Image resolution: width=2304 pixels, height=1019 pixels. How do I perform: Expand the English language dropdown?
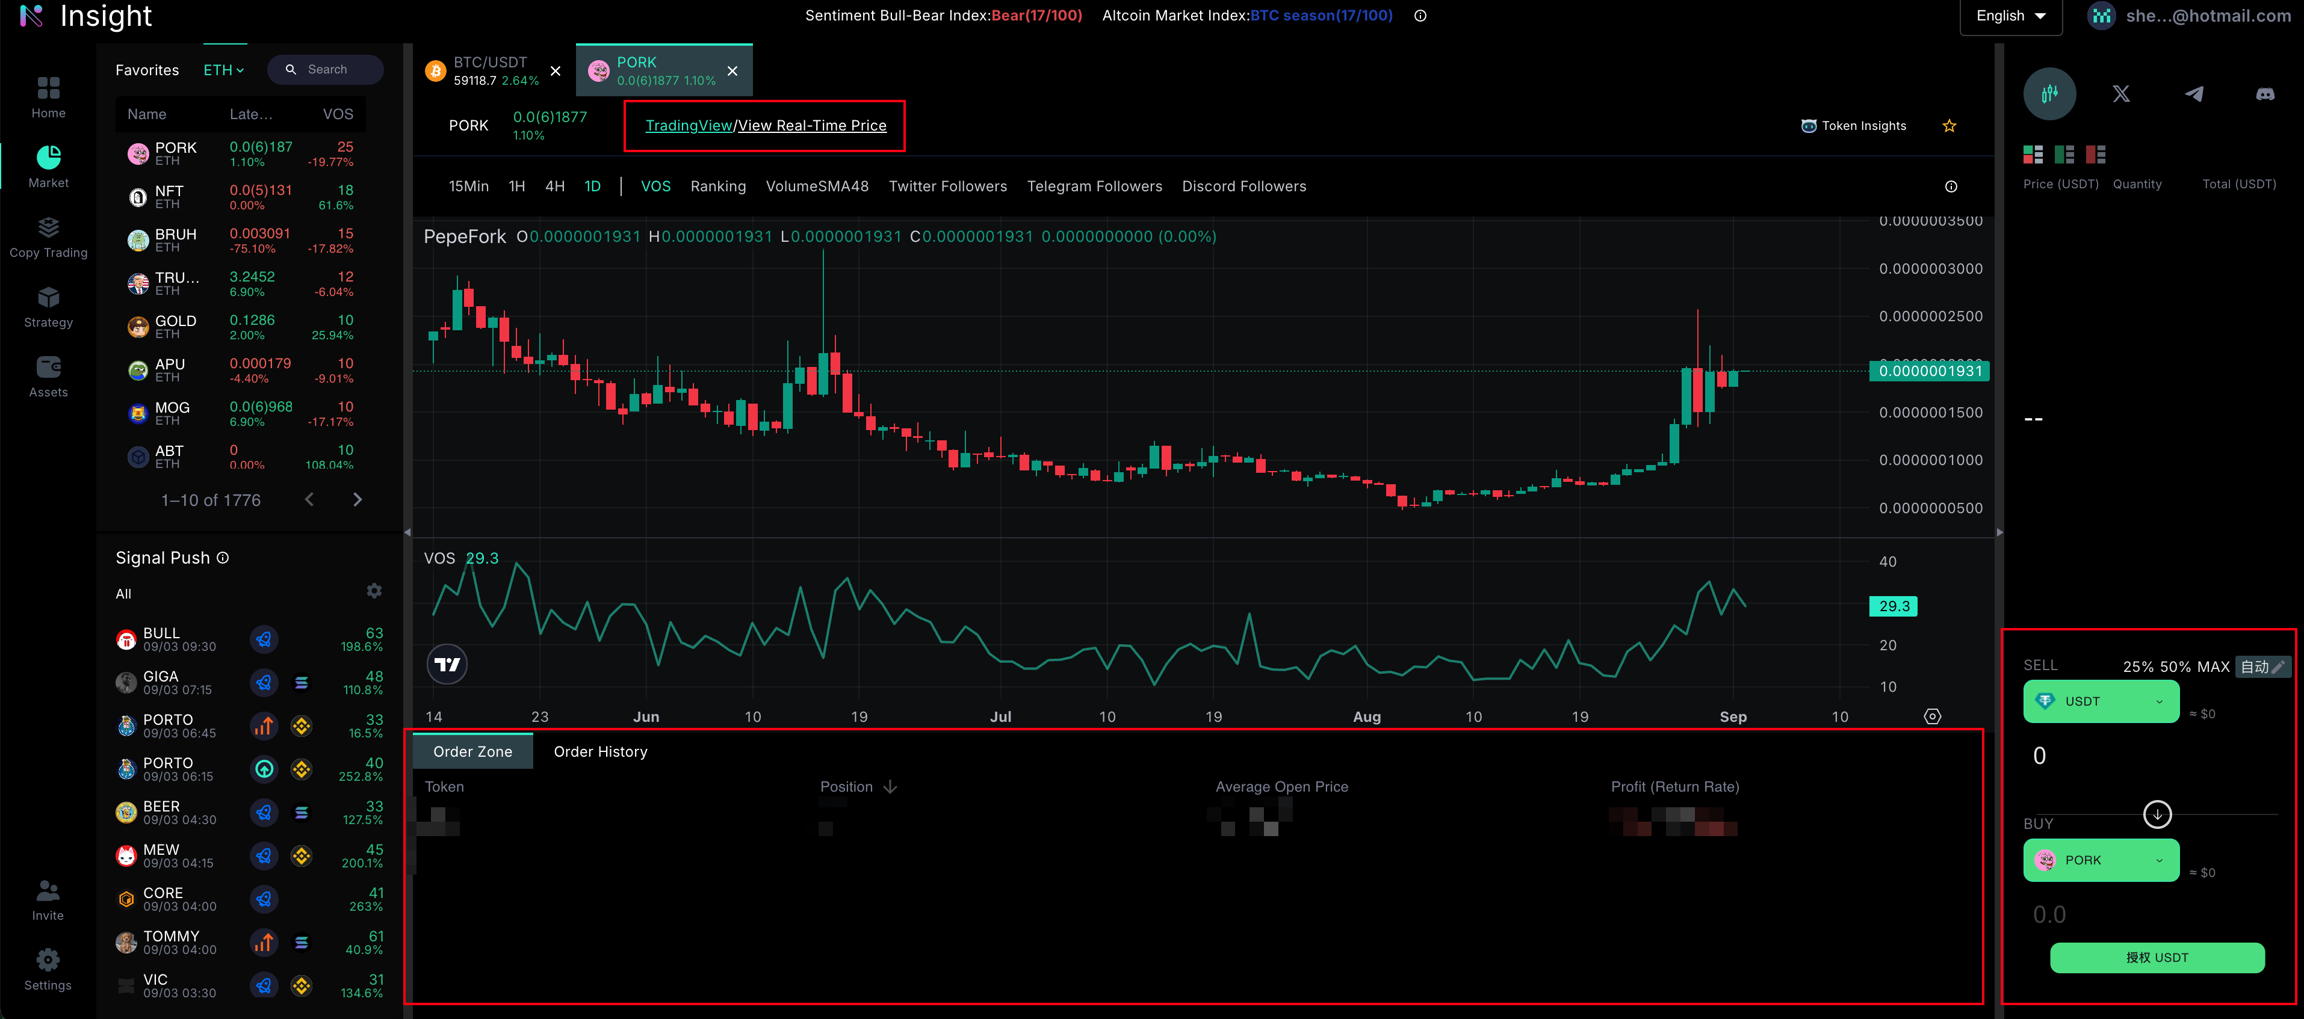click(2010, 16)
